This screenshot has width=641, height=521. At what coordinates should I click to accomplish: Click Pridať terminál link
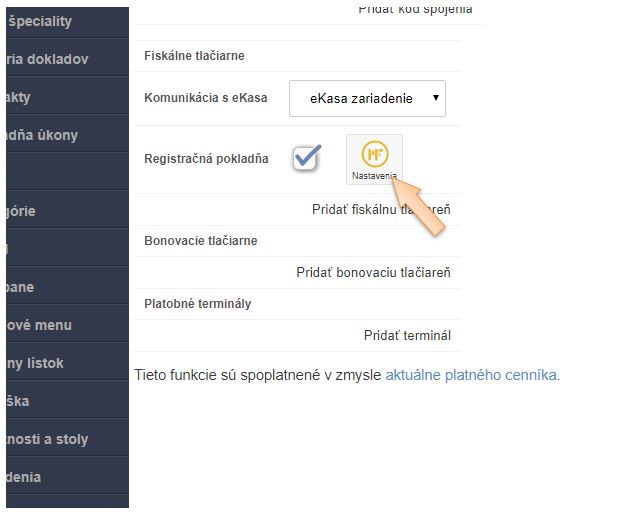pyautogui.click(x=407, y=335)
